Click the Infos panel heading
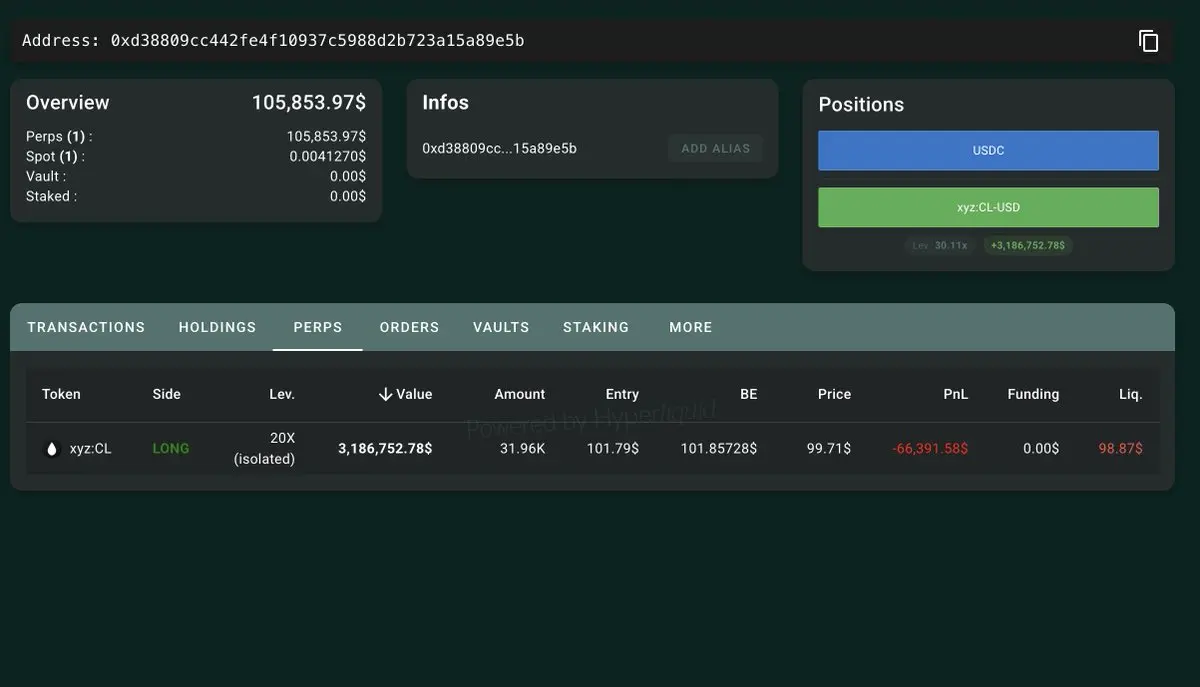Image resolution: width=1200 pixels, height=687 pixels. point(445,102)
